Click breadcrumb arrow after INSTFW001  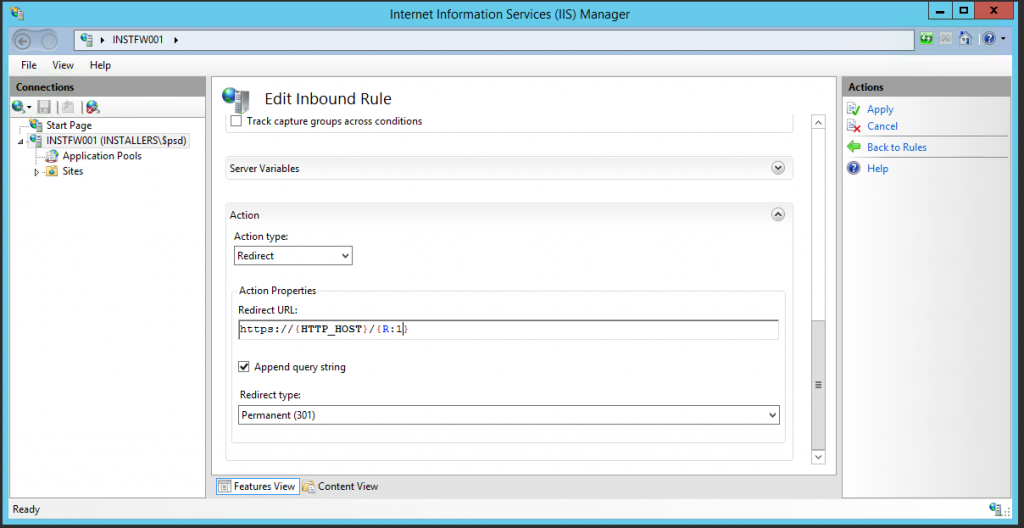point(176,40)
